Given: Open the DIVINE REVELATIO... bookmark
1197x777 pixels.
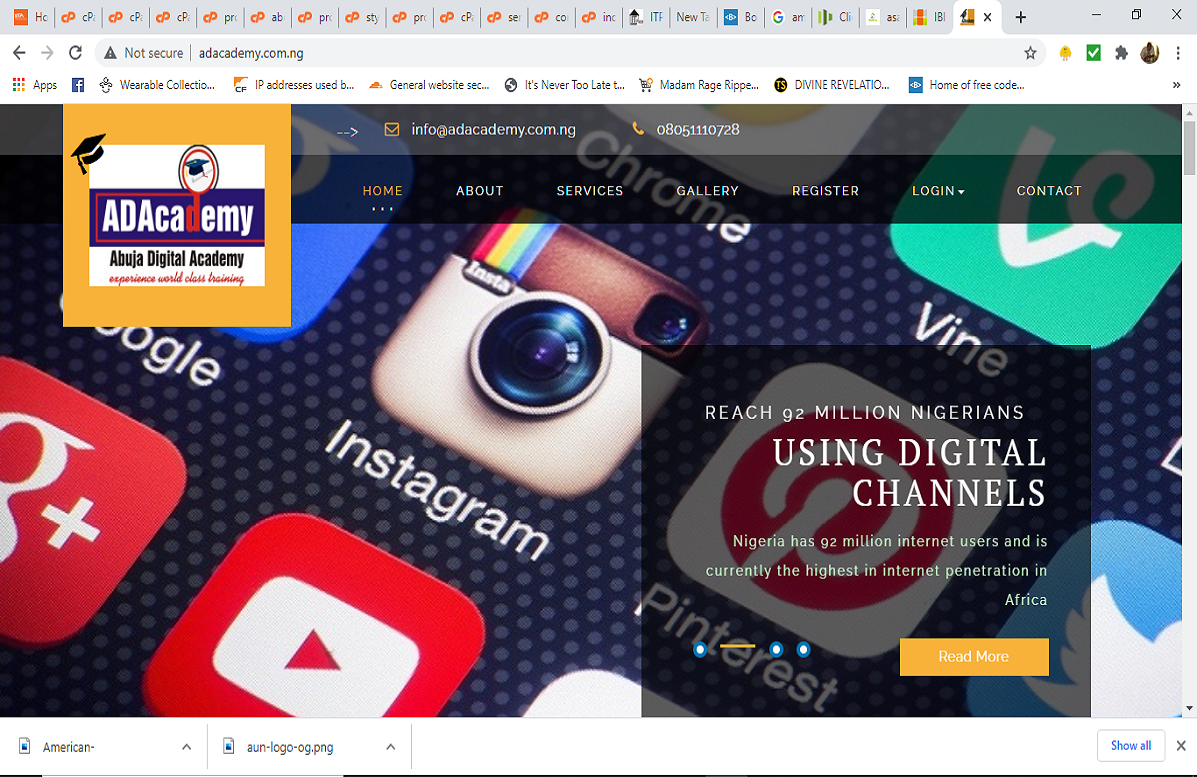Looking at the screenshot, I should [x=832, y=85].
